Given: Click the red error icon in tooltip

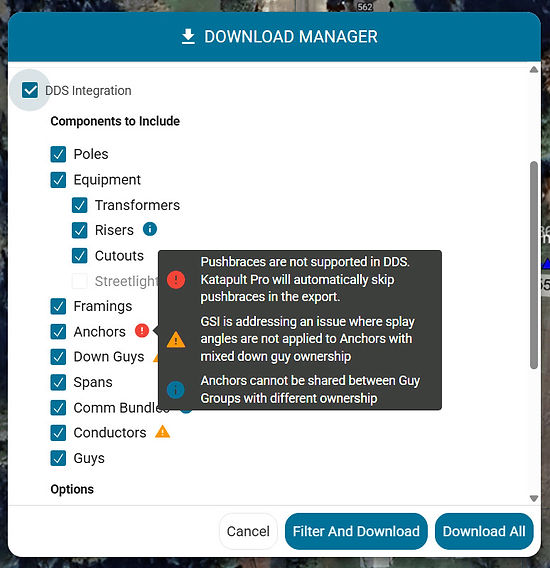Looking at the screenshot, I should 176,280.
